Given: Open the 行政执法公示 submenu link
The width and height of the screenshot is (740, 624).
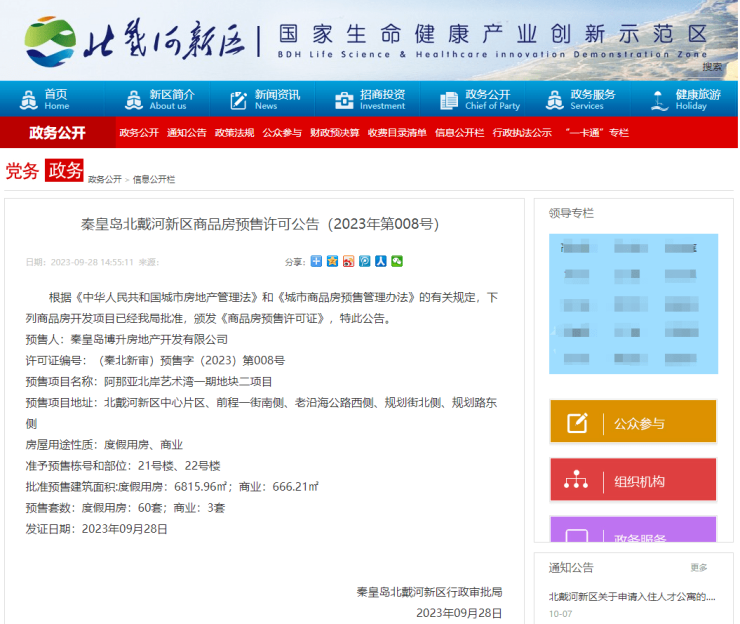Looking at the screenshot, I should (x=522, y=133).
